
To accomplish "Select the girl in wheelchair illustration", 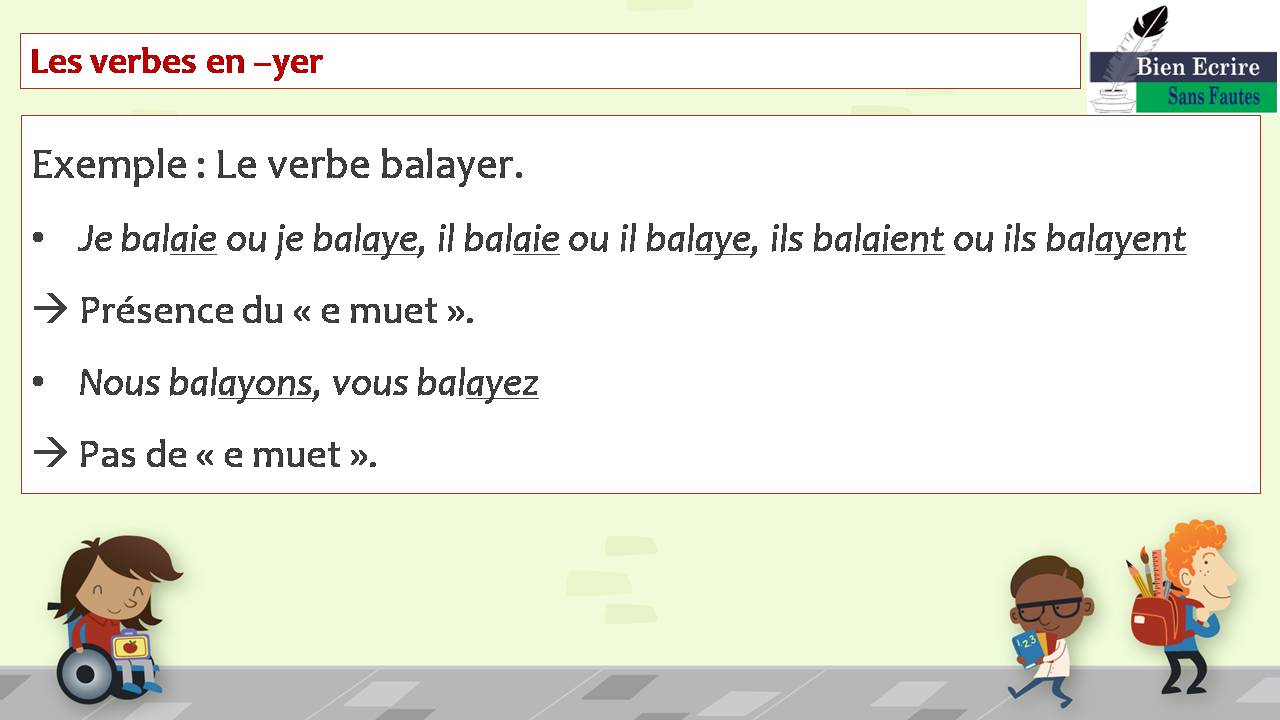I will click(113, 619).
